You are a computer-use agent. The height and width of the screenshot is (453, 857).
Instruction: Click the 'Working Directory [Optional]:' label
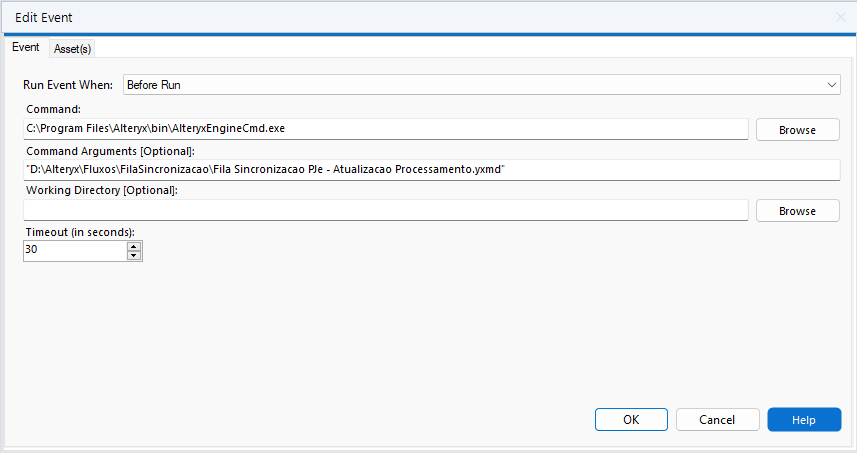coord(102,190)
